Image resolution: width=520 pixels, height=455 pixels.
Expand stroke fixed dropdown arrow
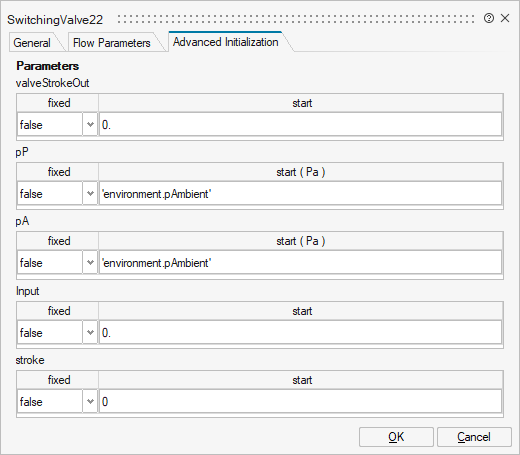coord(90,402)
